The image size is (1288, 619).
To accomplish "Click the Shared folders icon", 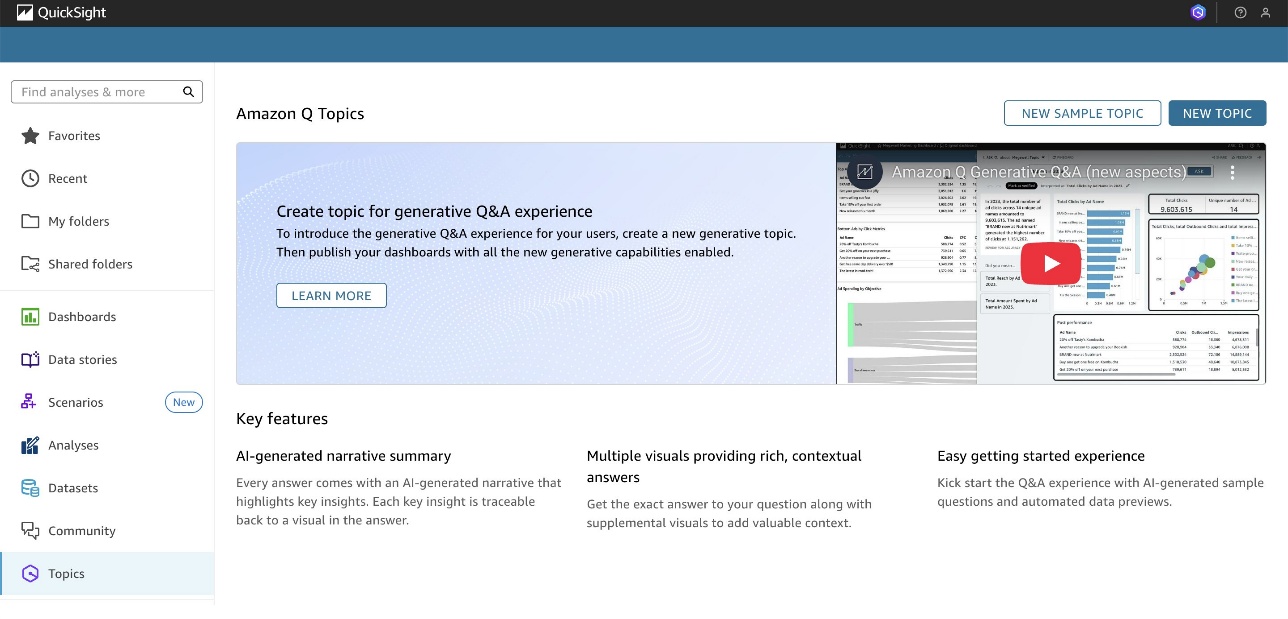I will pos(30,264).
